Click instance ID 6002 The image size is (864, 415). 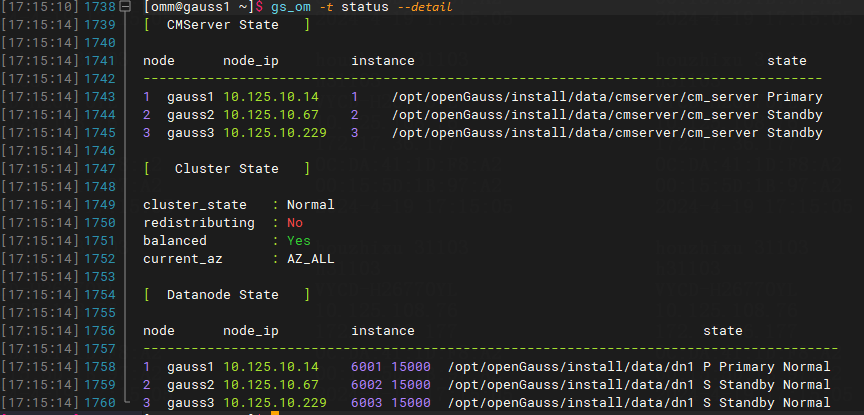367,385
